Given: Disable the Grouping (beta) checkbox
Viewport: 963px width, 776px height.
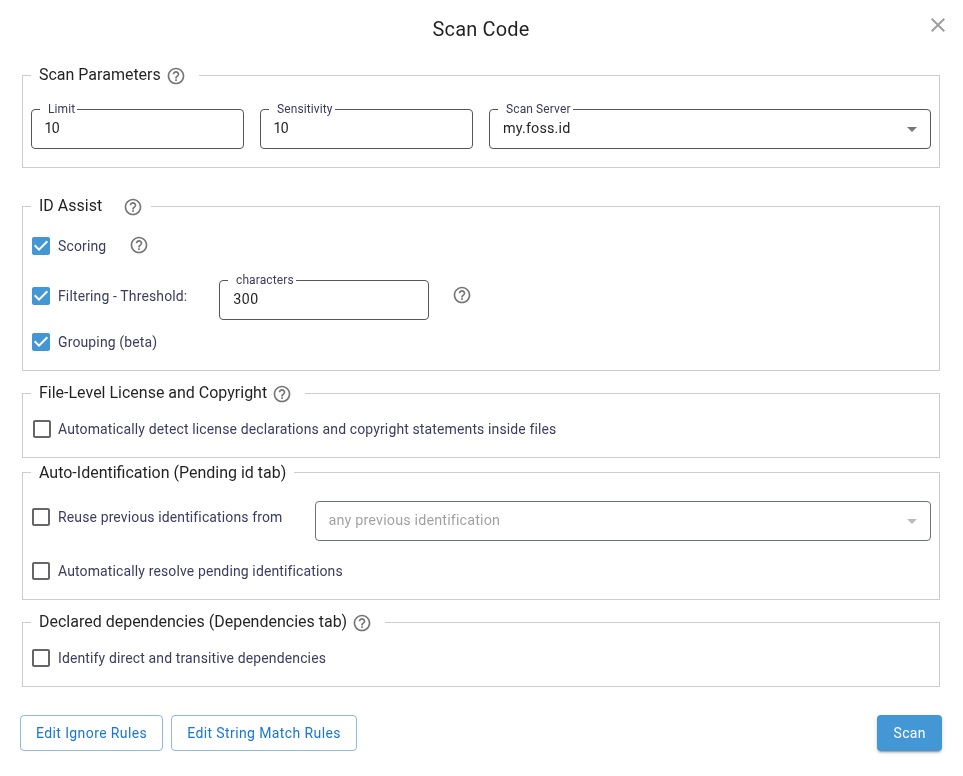Looking at the screenshot, I should 41,342.
